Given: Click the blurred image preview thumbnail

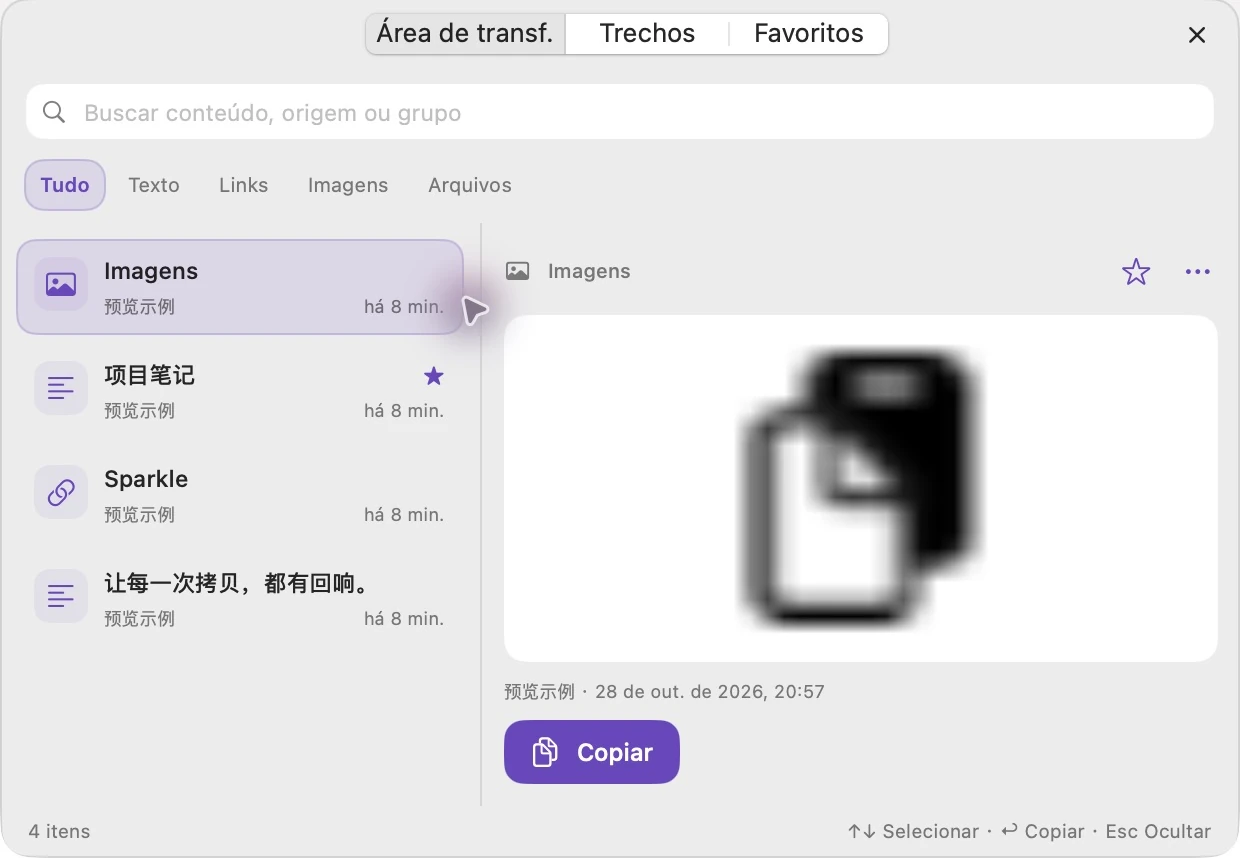Looking at the screenshot, I should click(x=861, y=489).
